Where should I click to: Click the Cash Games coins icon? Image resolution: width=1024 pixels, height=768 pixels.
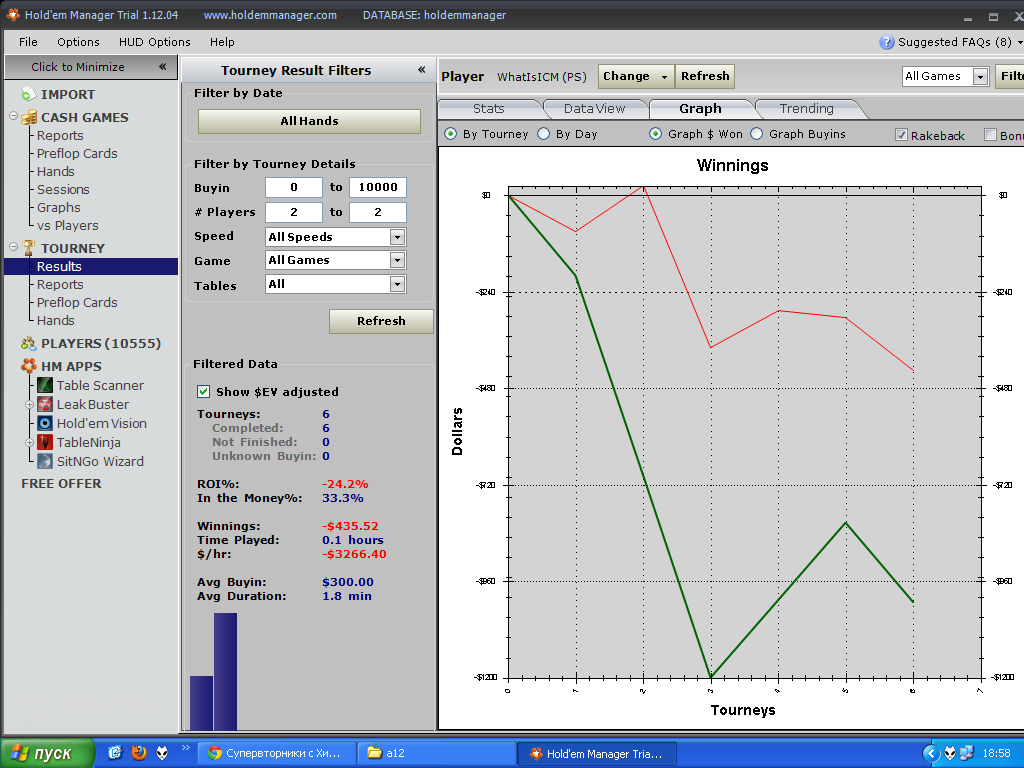coord(29,118)
